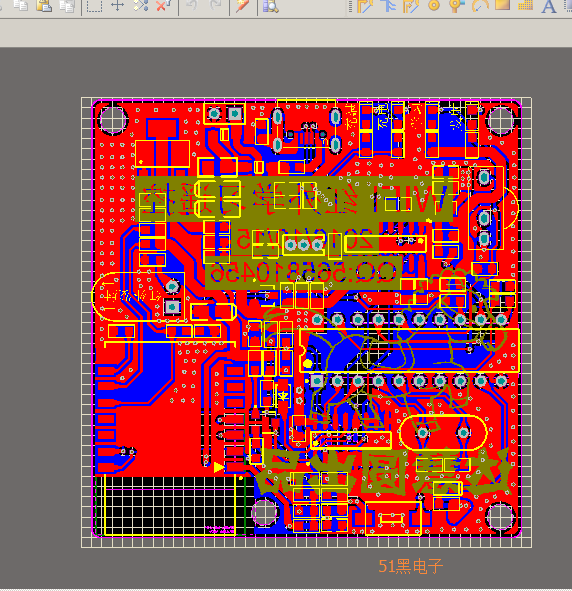Screen dimensions: 572x591
Task: Choose the Place Via tool
Action: (457, 6)
